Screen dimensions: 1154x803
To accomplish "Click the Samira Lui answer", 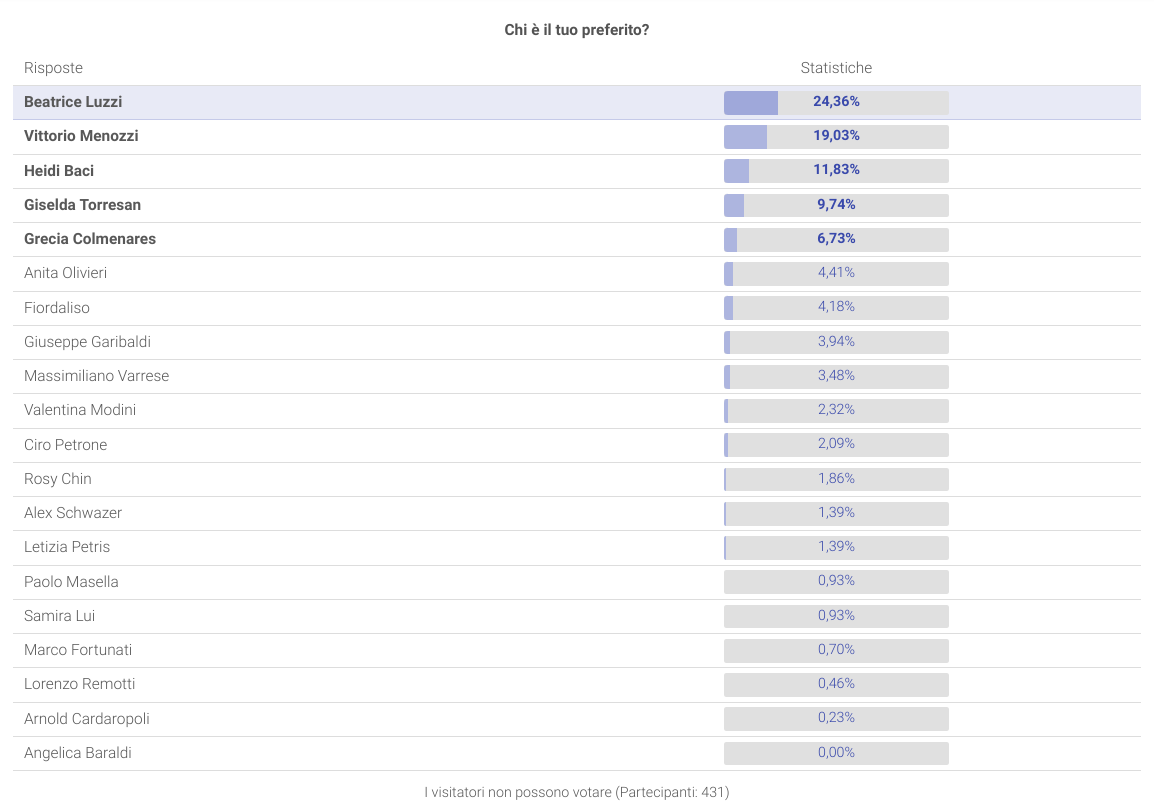I will 59,616.
